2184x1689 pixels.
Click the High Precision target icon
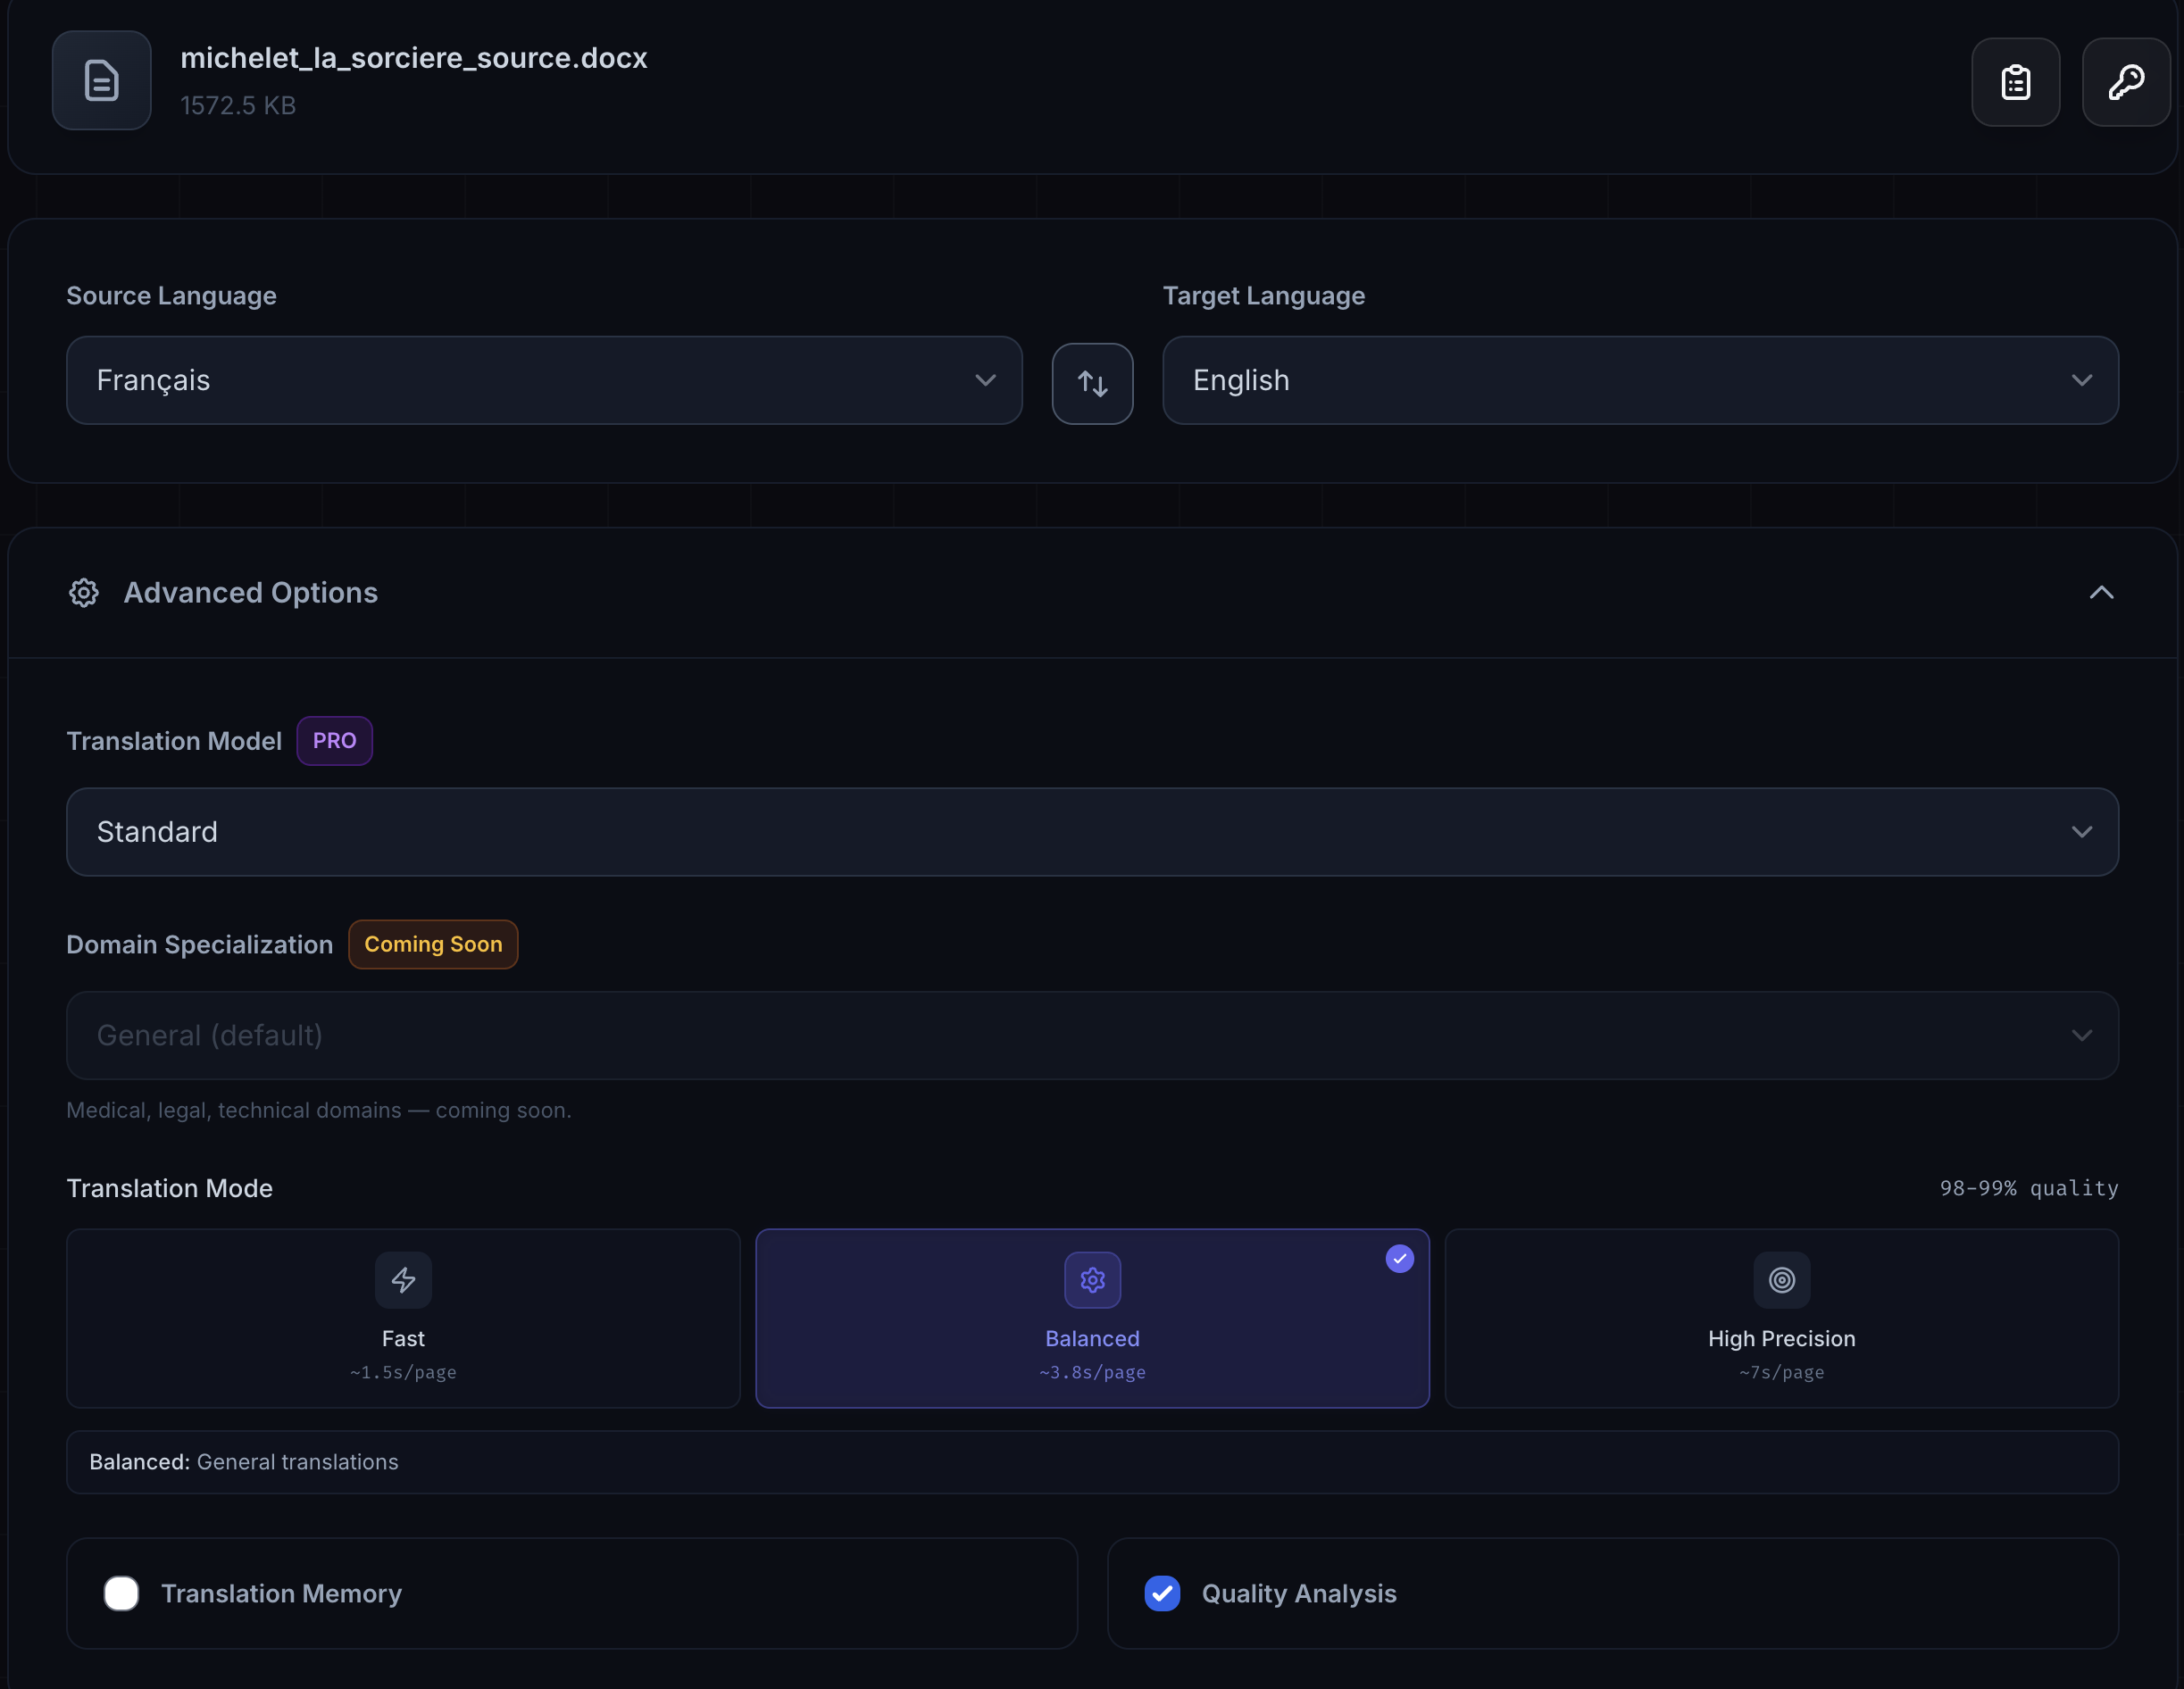tap(1781, 1280)
